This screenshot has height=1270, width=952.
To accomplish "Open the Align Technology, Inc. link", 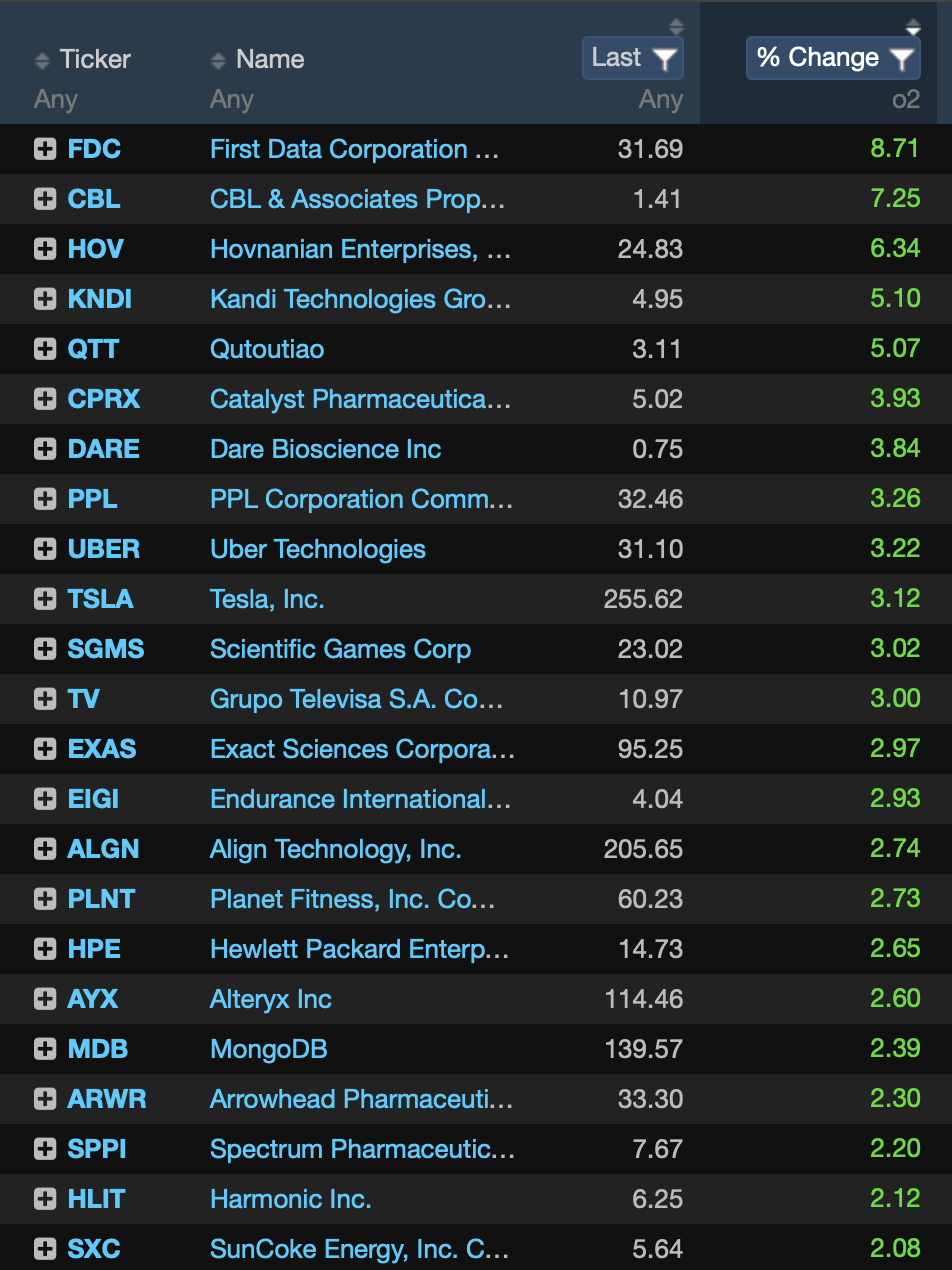I will click(x=336, y=849).
